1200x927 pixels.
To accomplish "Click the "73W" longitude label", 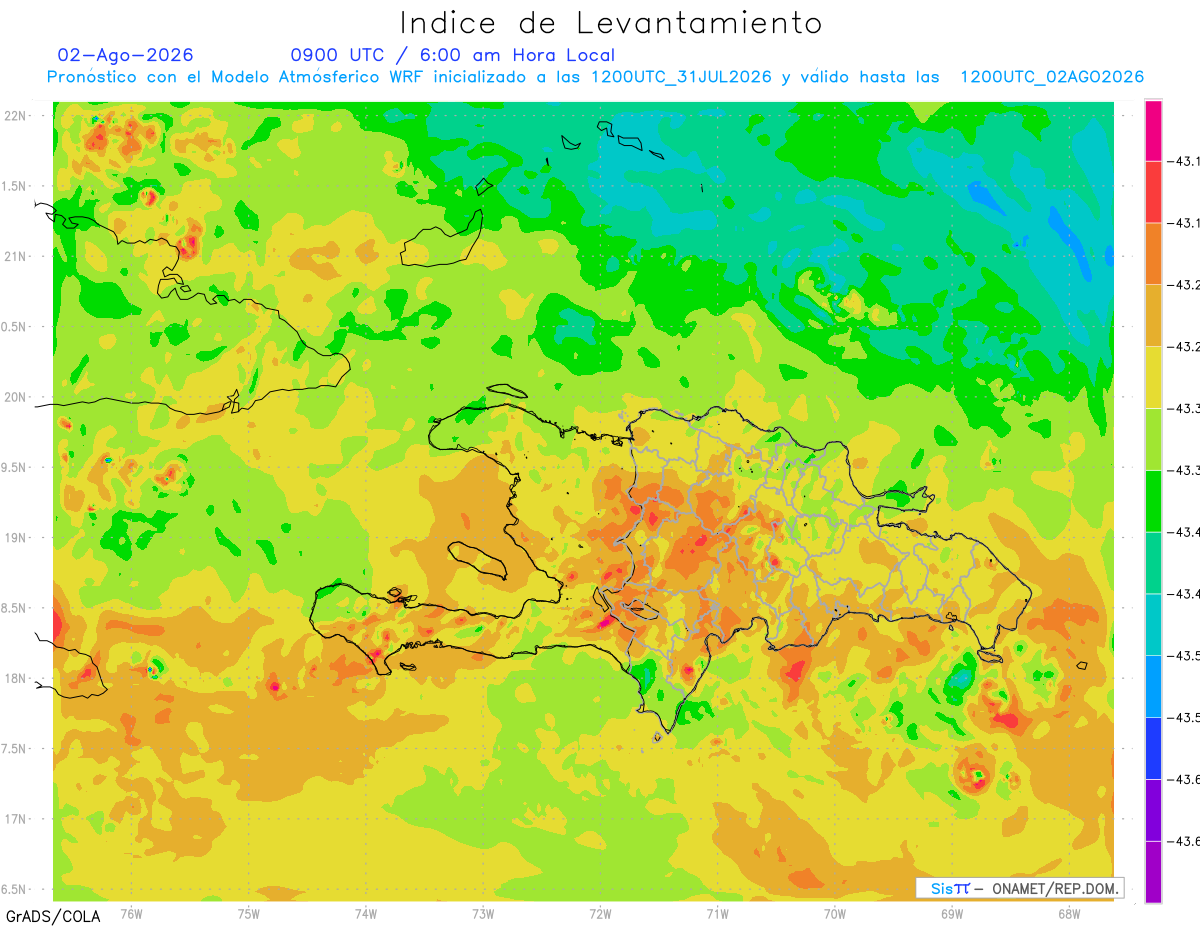I will tap(483, 913).
